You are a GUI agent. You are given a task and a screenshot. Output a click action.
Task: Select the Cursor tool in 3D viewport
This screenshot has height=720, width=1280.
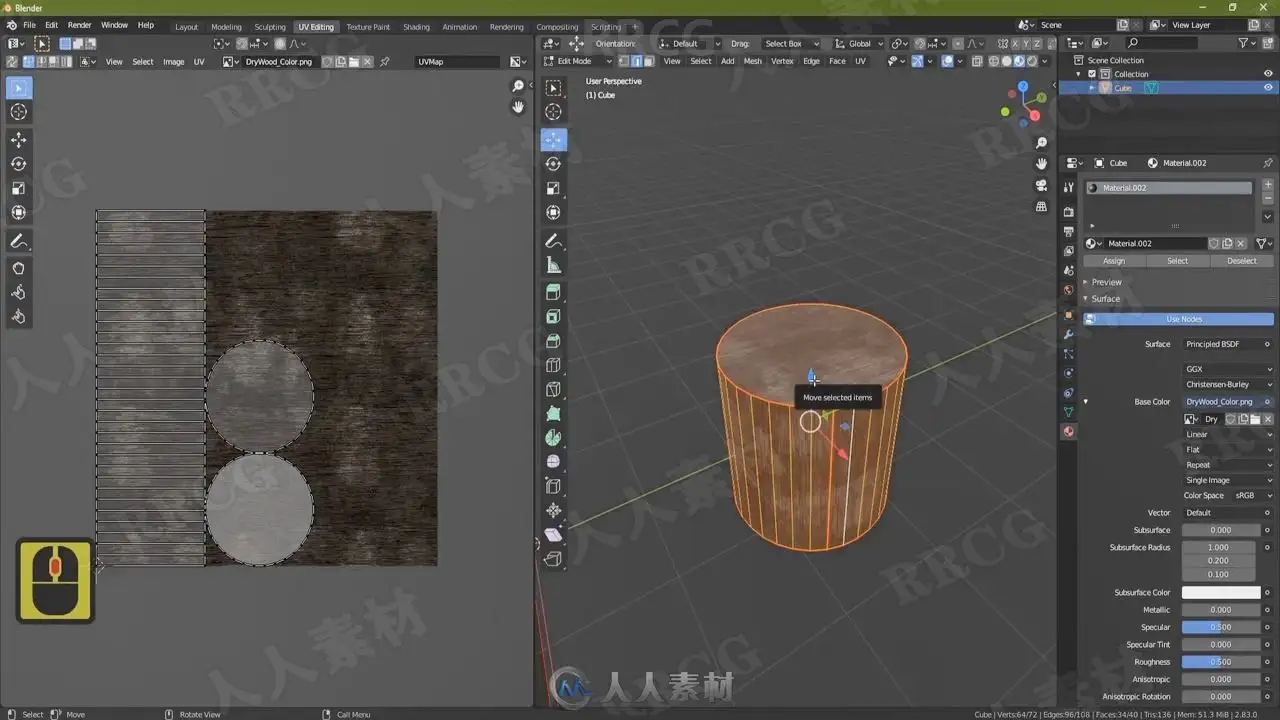[x=553, y=112]
